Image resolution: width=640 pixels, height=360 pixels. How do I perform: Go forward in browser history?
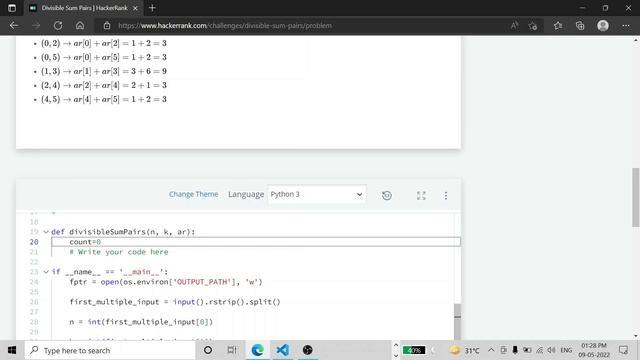(36, 25)
